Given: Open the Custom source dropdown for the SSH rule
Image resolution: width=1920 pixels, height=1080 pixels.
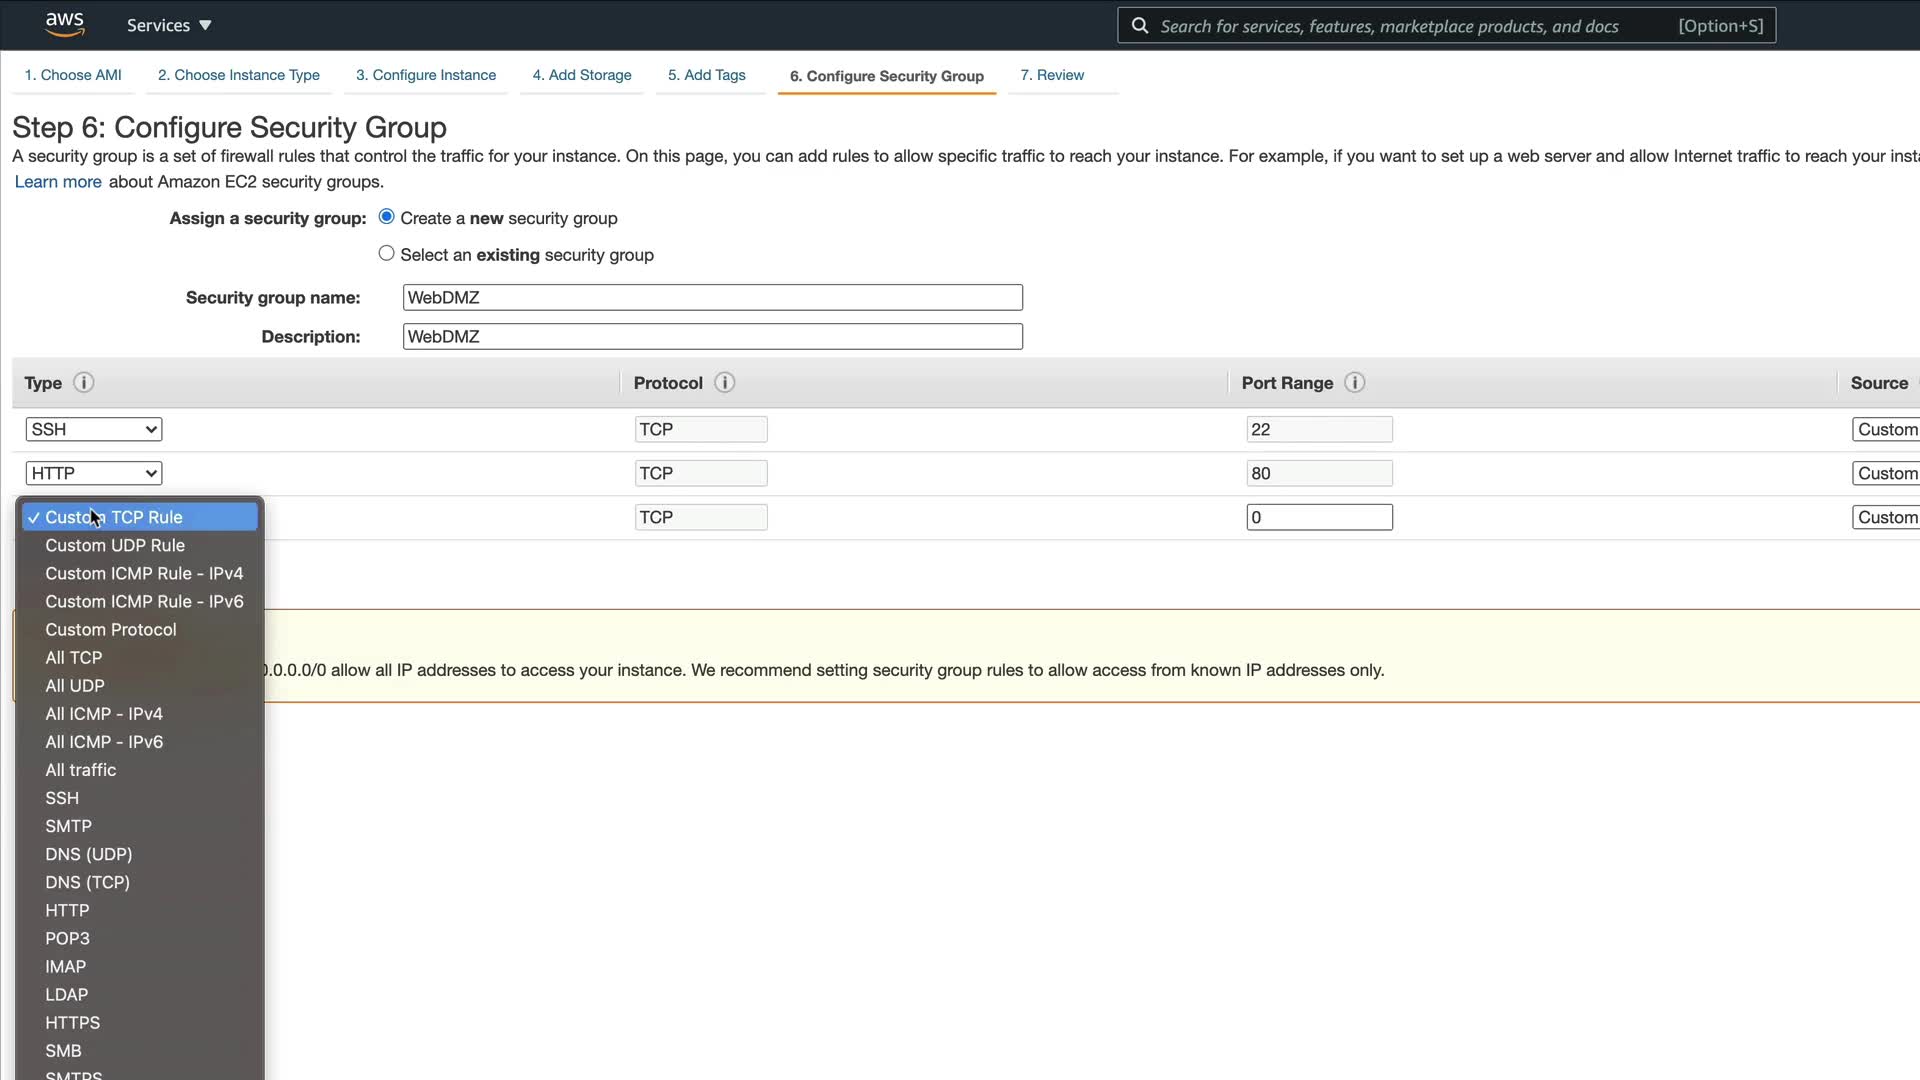Looking at the screenshot, I should [1886, 429].
